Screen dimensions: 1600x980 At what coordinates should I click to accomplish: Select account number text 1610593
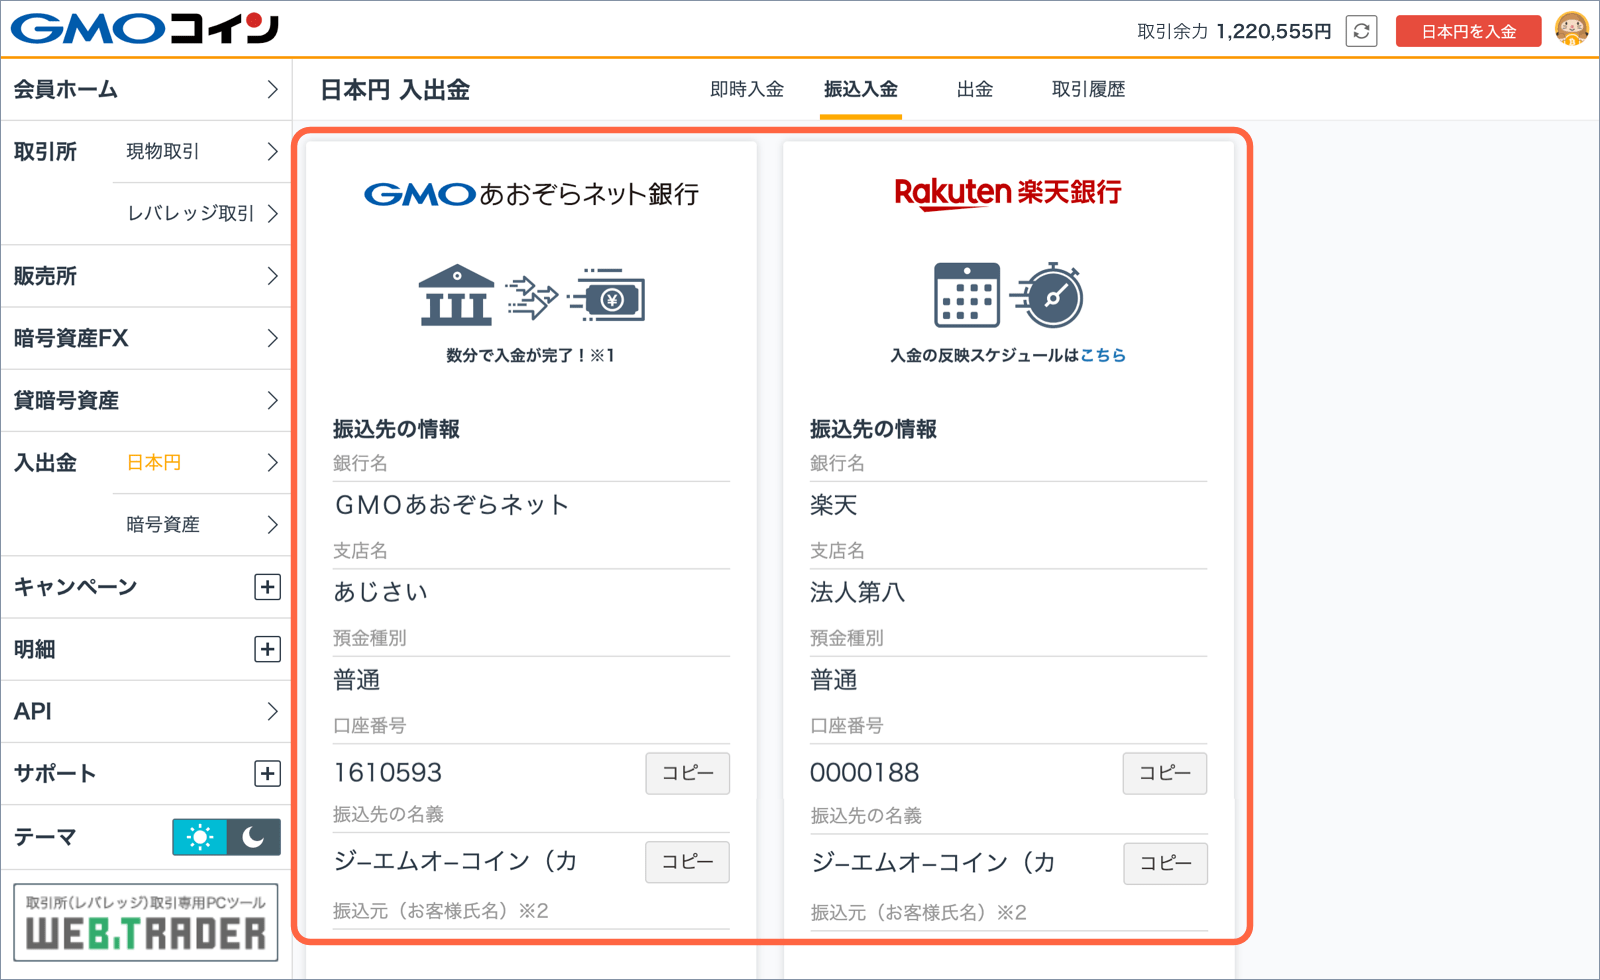[x=388, y=772]
